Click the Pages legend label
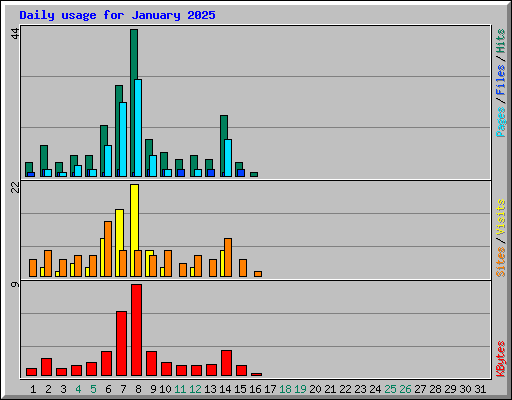The image size is (512, 400). (500, 122)
